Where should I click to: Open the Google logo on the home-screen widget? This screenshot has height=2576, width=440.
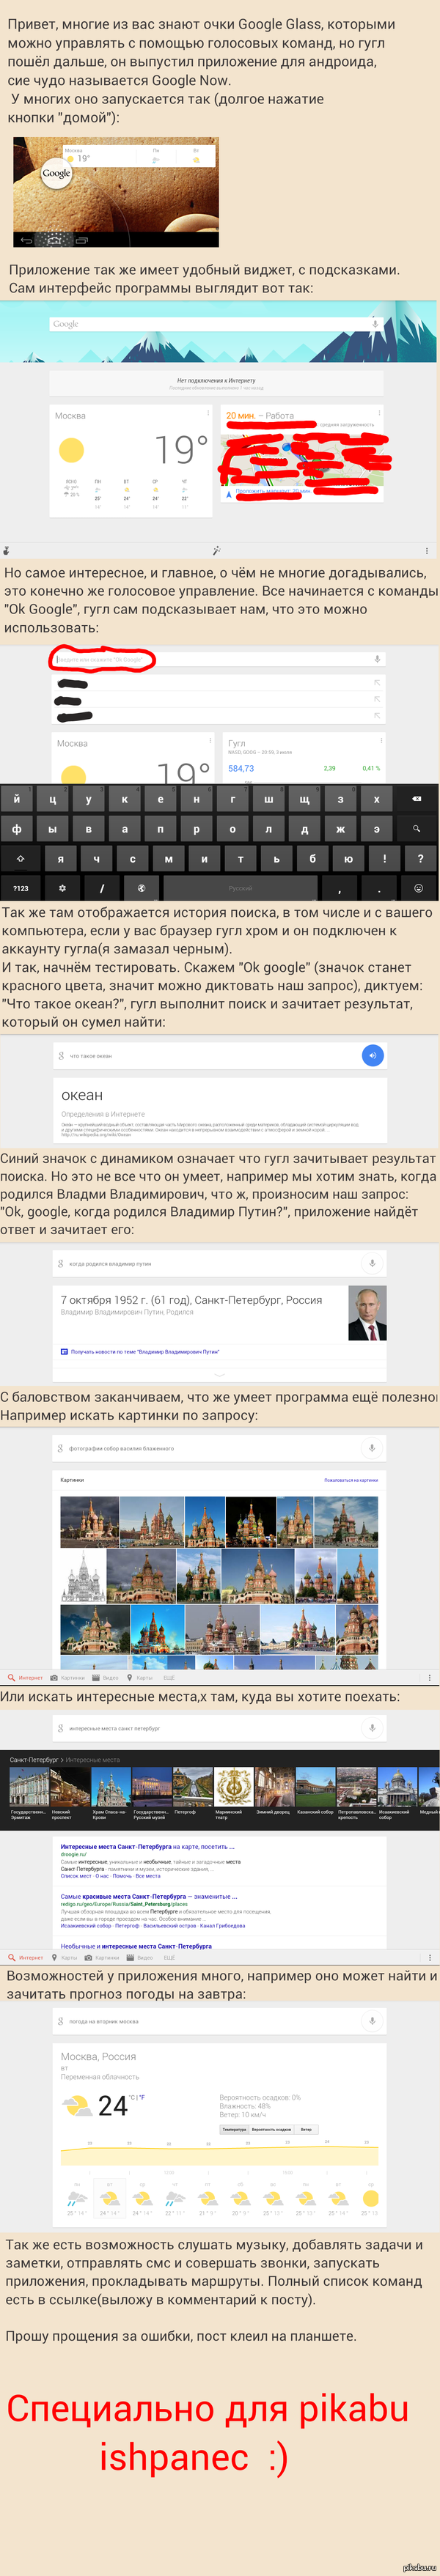56,173
